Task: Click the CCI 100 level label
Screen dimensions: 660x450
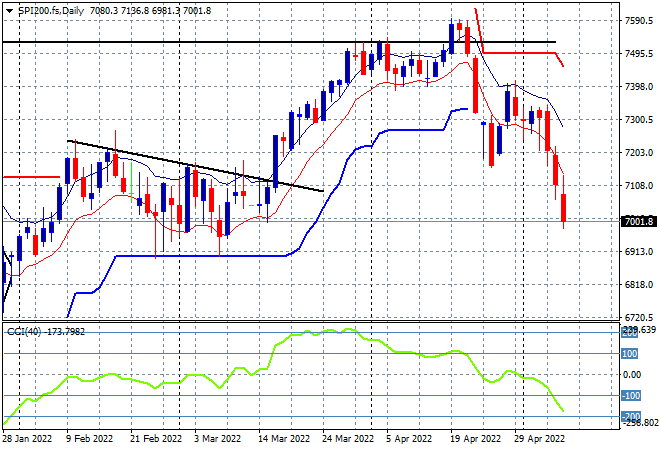Action: pyautogui.click(x=630, y=354)
